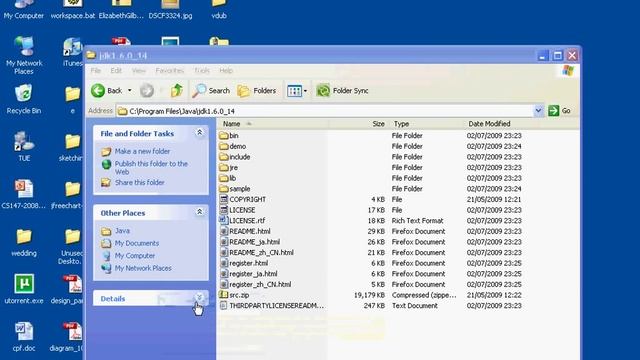Sort by the Type column header

tap(426, 124)
